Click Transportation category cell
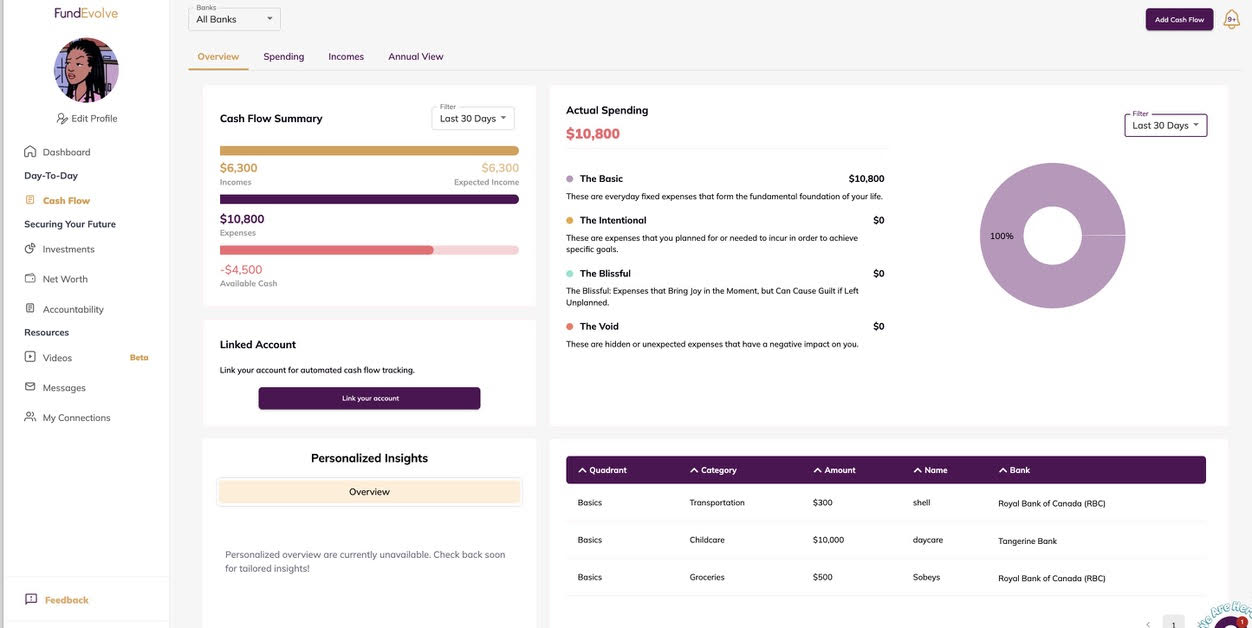 tap(717, 503)
